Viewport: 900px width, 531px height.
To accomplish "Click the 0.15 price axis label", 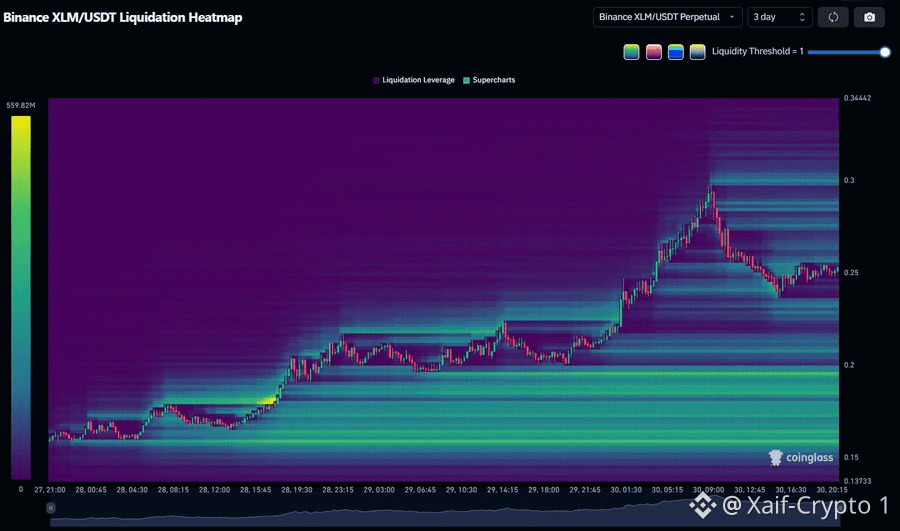I will [x=851, y=458].
